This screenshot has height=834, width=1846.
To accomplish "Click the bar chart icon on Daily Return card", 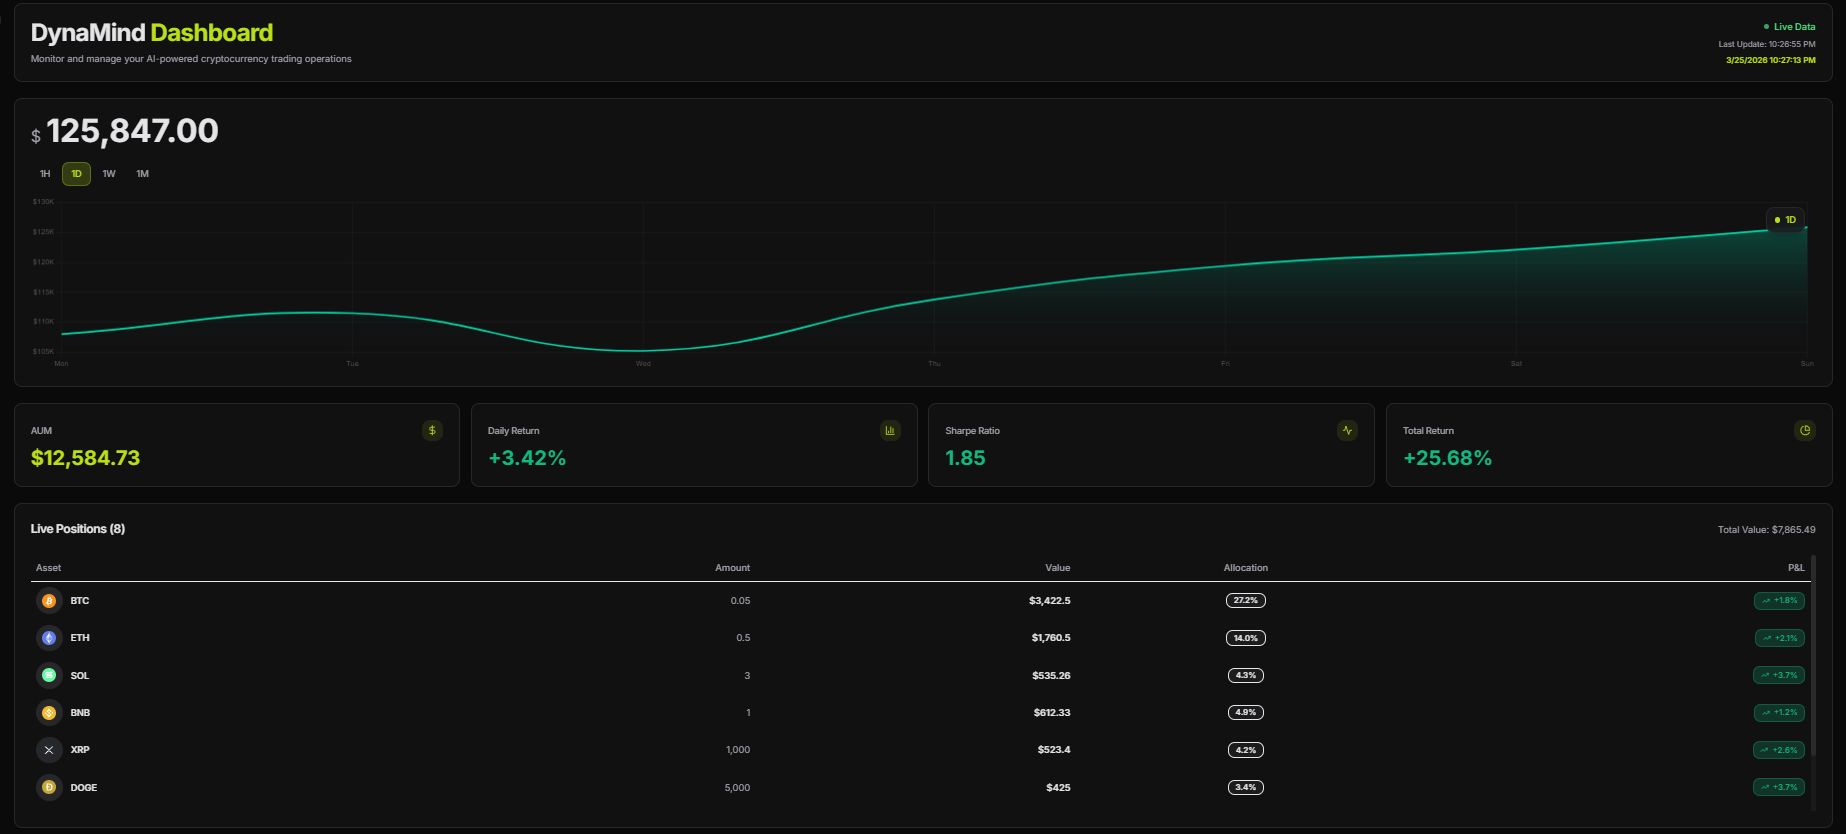I will coord(890,431).
